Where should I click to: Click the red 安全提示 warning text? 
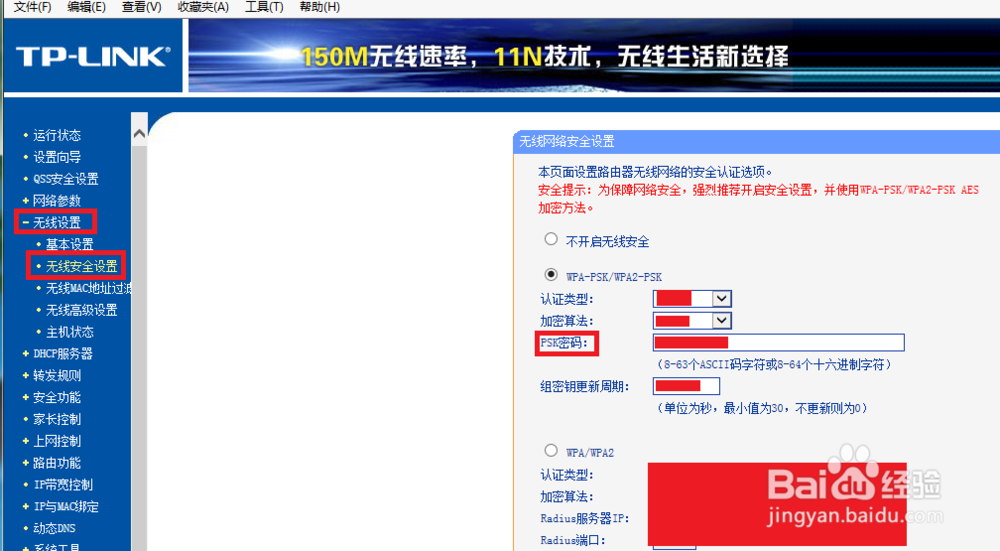(x=758, y=198)
